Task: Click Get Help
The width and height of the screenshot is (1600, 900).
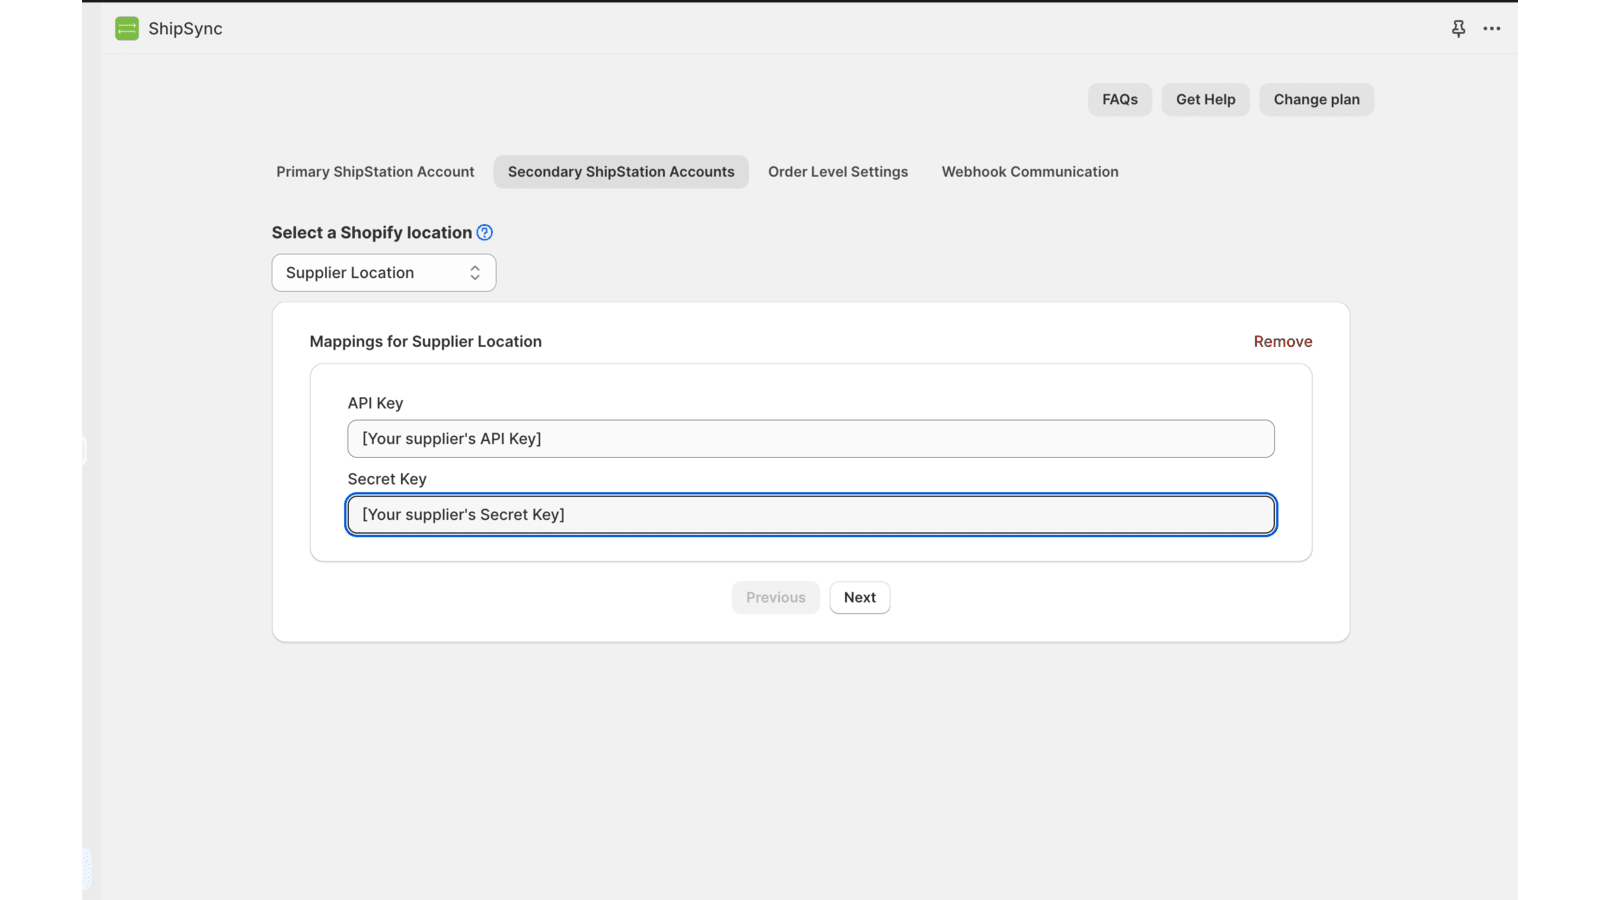Action: click(x=1205, y=99)
